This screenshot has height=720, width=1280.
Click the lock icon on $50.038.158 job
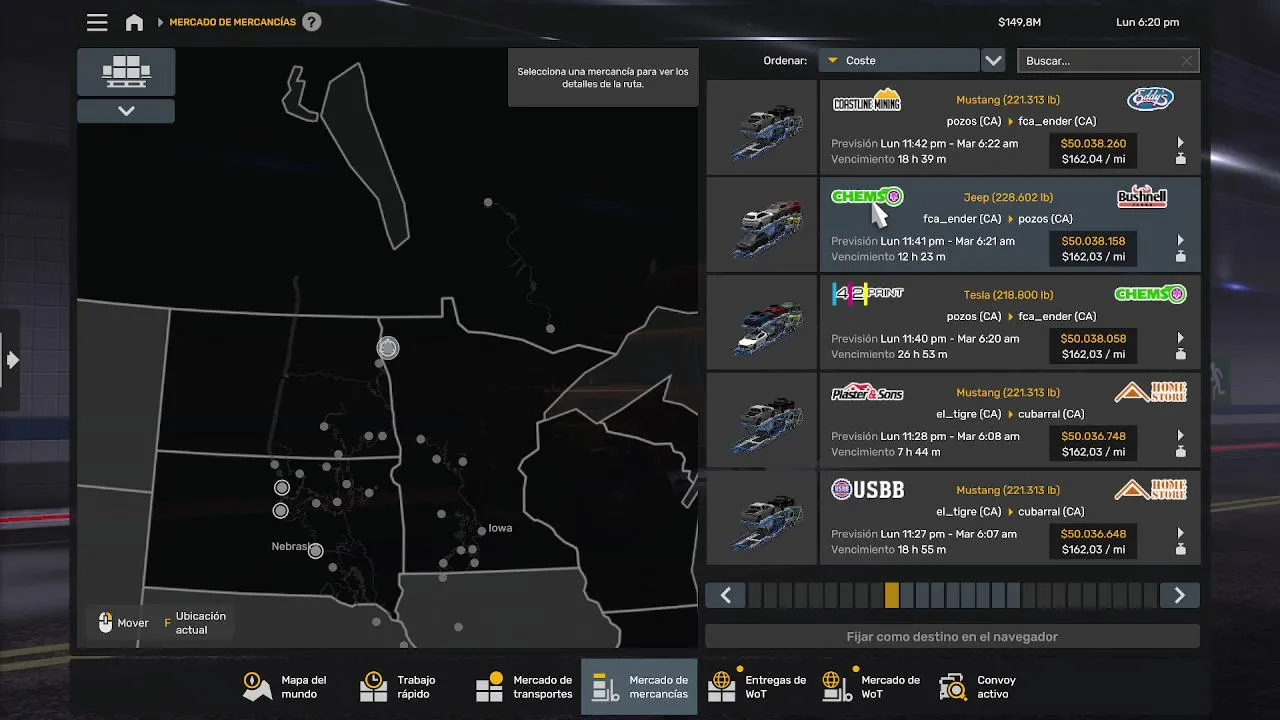pyautogui.click(x=1180, y=257)
